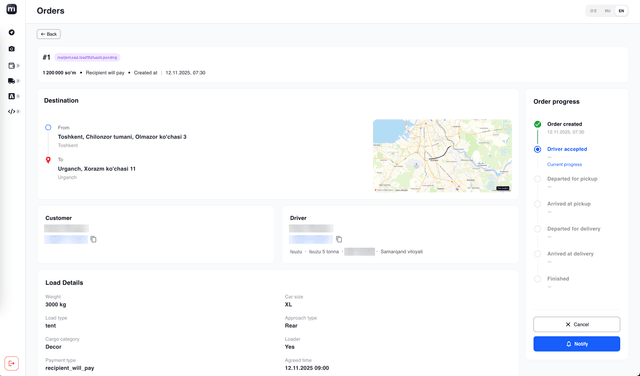Click the Isuzu 5 tonna vehicle text
Image resolution: width=640 pixels, height=376 pixels.
[324, 252]
